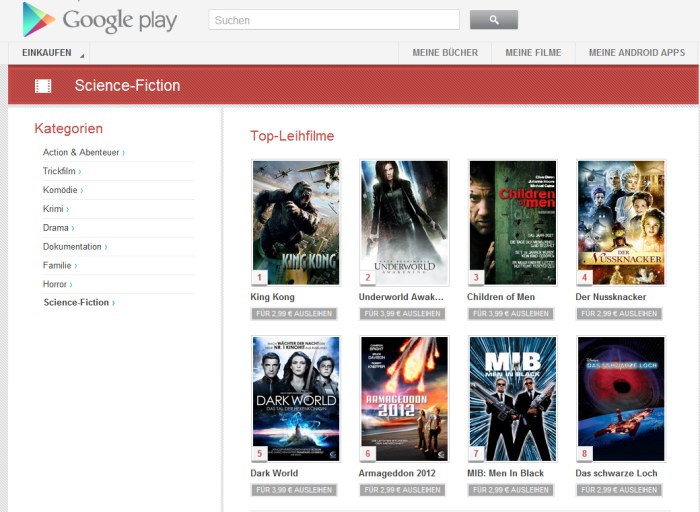Viewport: 700px width, 512px height.
Task: Click the Armageddon 2012 title link
Action: click(397, 473)
